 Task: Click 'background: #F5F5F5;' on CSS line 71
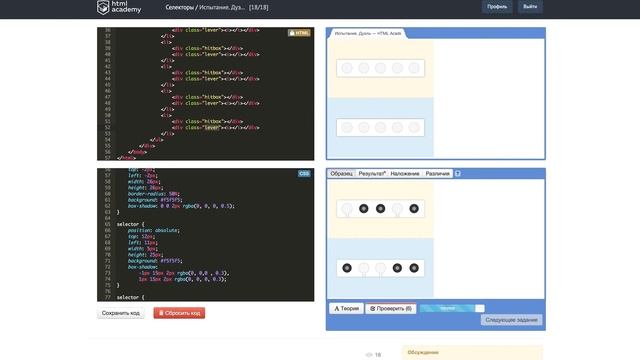tap(155, 261)
